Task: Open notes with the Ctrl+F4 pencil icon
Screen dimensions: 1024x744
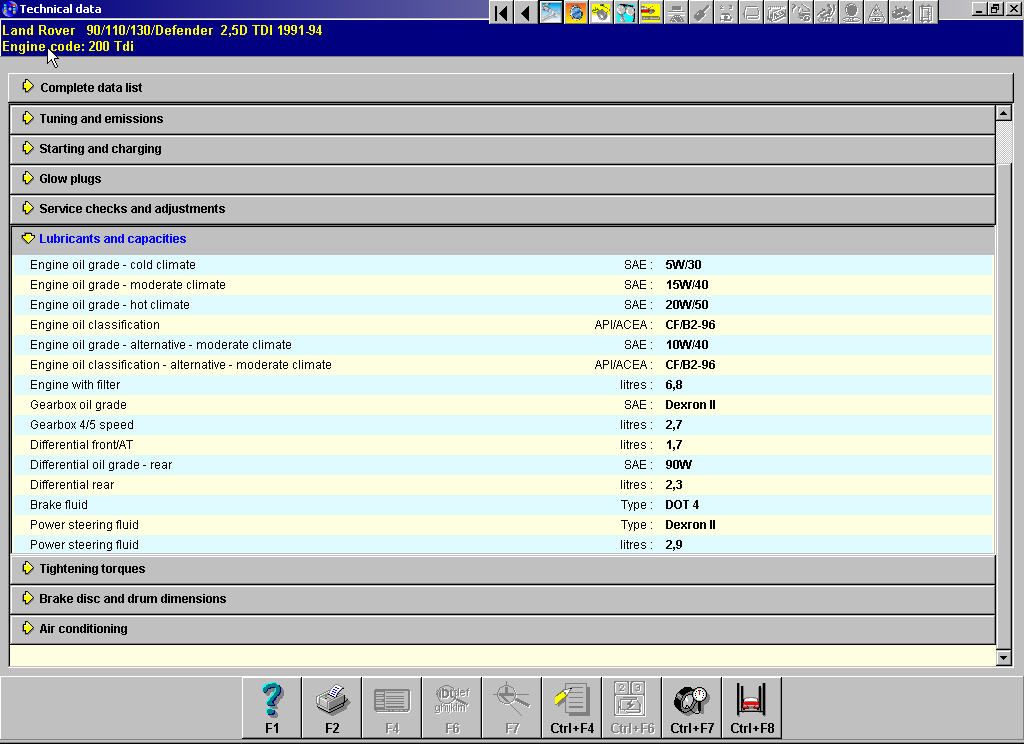Action: coord(572,708)
